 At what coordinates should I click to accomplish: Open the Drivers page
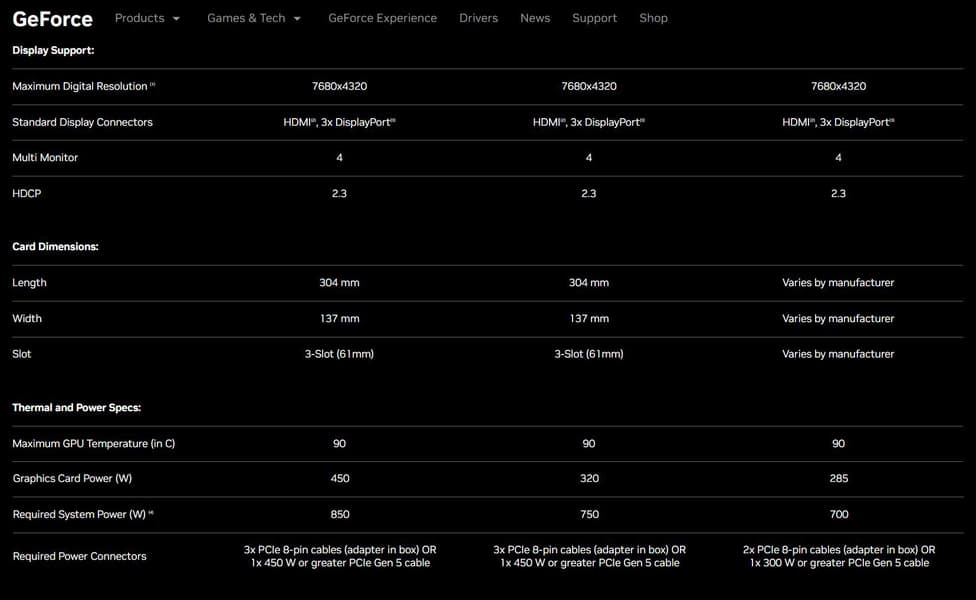478,18
